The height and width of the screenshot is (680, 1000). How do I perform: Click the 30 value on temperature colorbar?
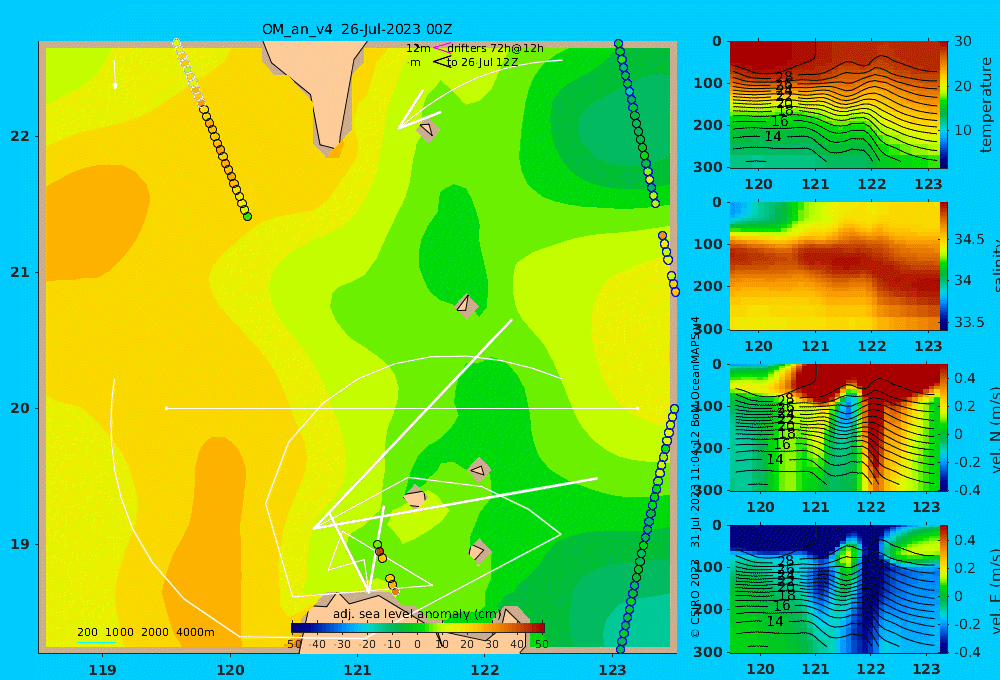[x=962, y=41]
